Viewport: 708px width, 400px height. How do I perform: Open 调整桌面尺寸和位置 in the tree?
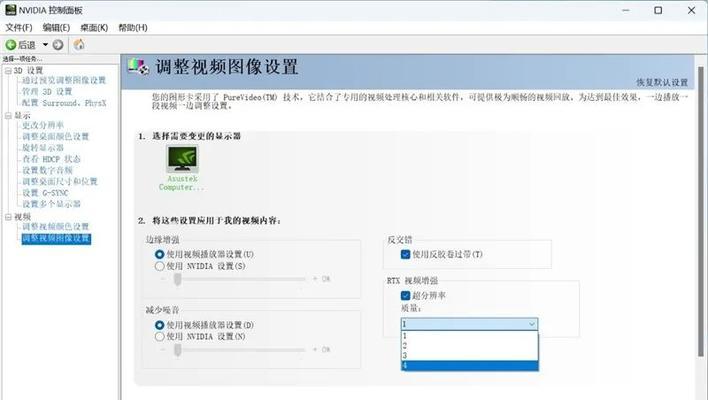(x=60, y=181)
